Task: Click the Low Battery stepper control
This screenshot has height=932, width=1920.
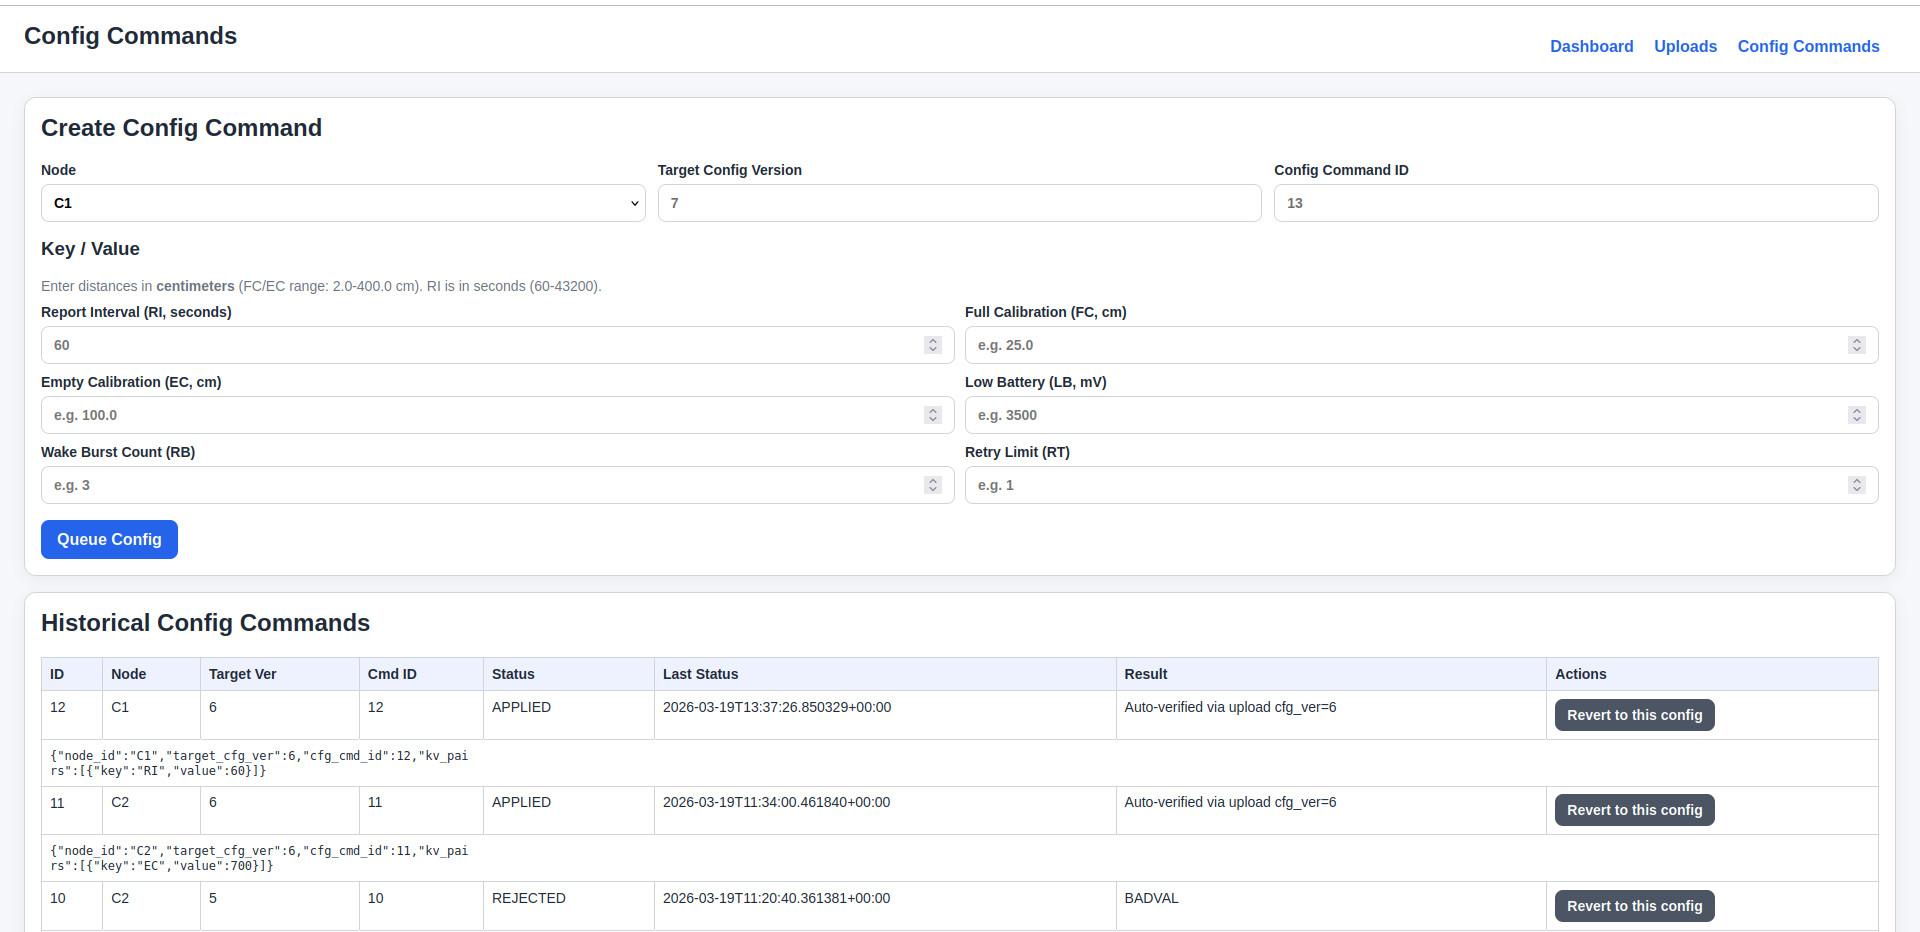Action: click(x=1856, y=415)
